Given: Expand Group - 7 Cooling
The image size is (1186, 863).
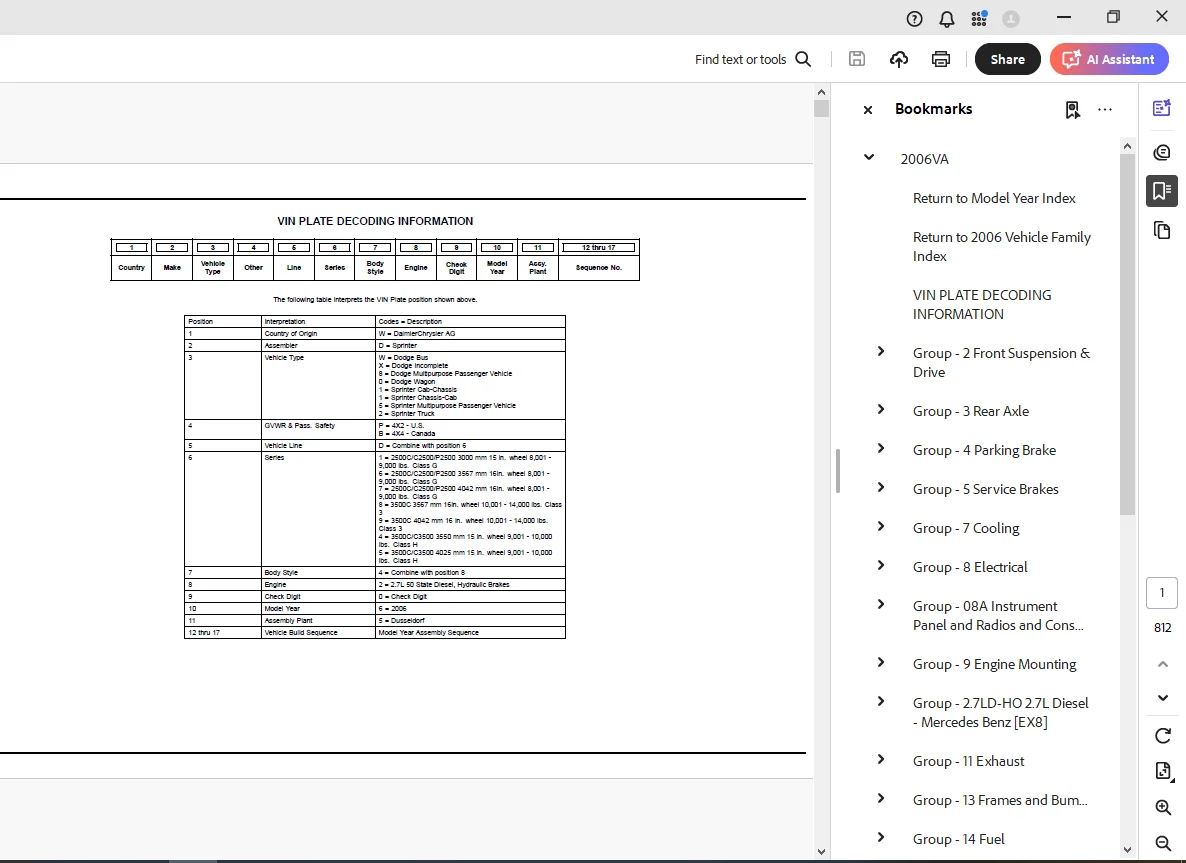Looking at the screenshot, I should (880, 526).
